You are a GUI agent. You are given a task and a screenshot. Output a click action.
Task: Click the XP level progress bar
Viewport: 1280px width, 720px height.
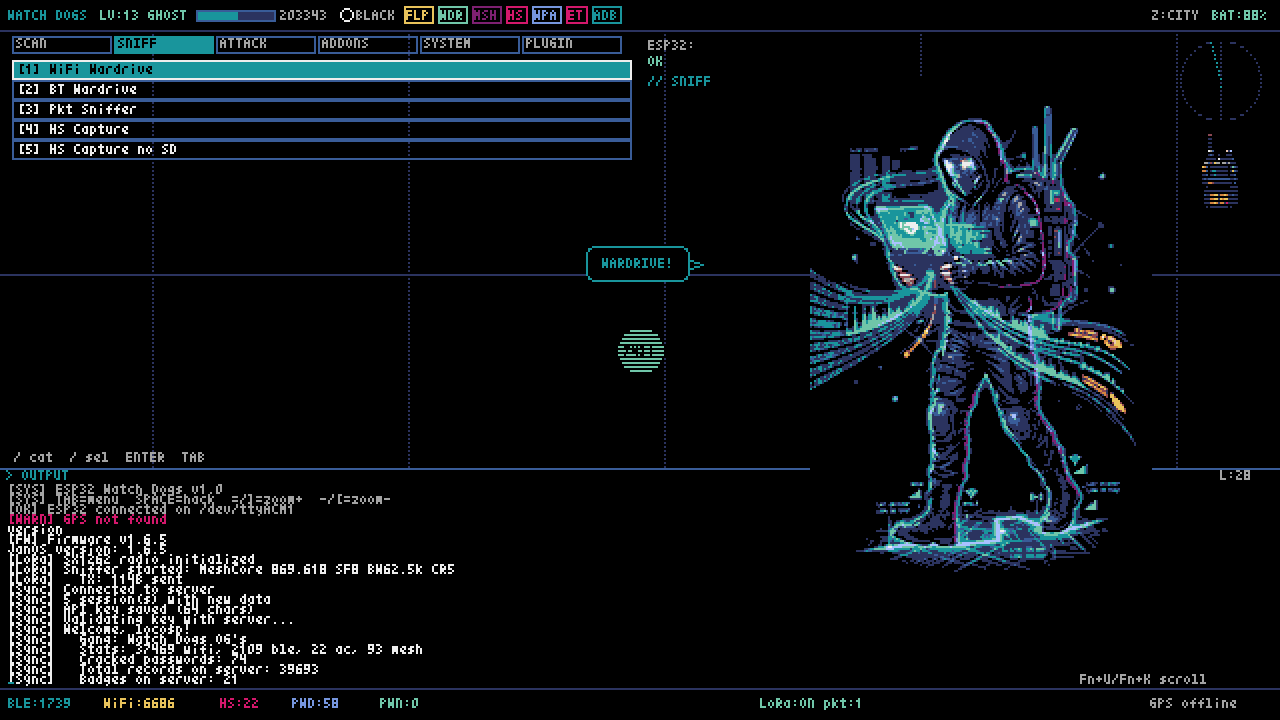click(x=235, y=15)
